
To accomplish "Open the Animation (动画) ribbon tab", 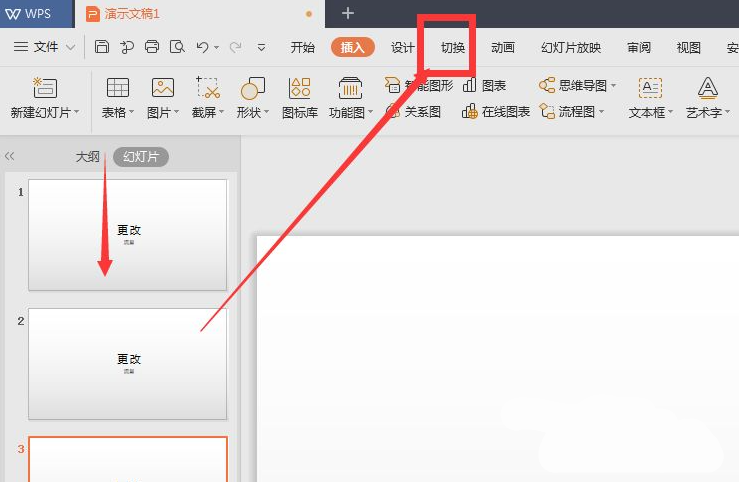I will click(x=502, y=47).
